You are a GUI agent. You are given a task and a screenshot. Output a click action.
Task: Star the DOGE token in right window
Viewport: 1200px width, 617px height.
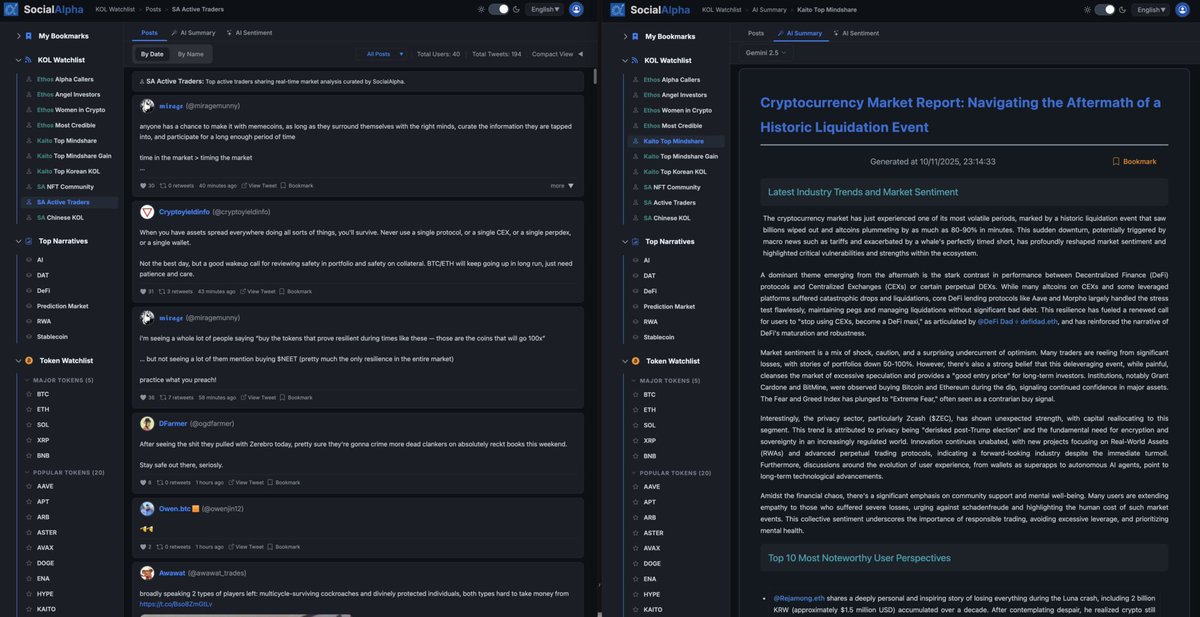point(634,563)
